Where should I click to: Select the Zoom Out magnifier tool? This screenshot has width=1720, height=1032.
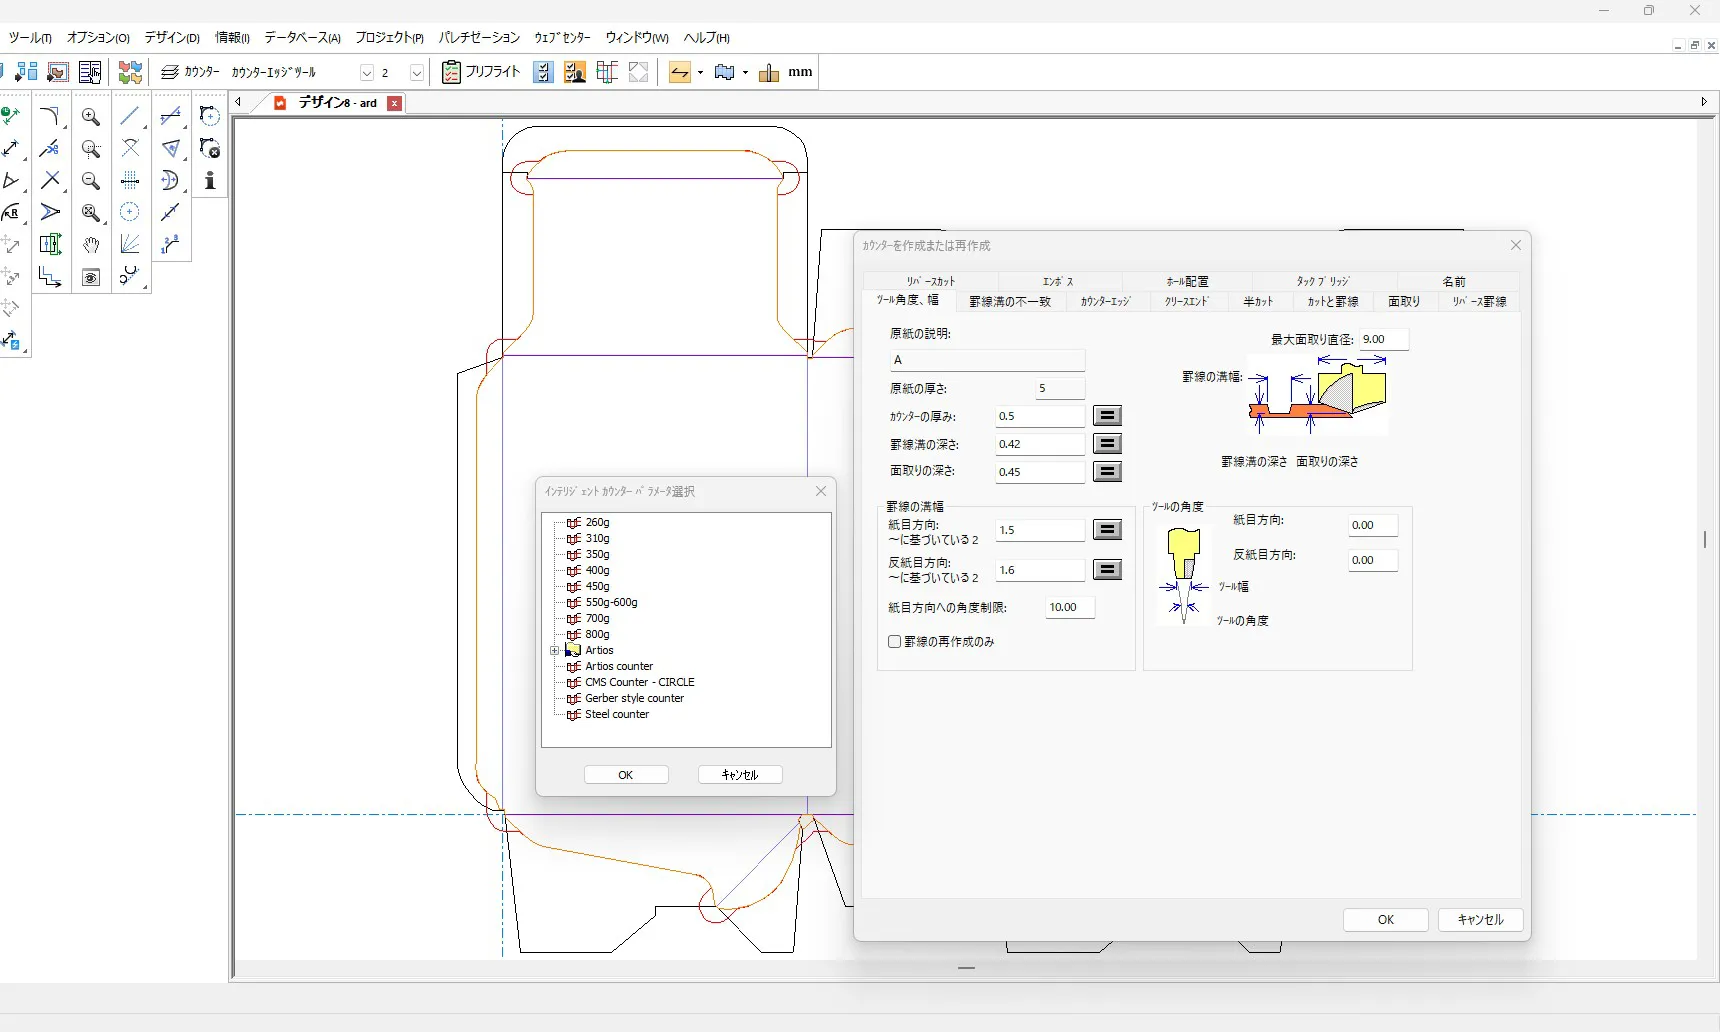(90, 181)
